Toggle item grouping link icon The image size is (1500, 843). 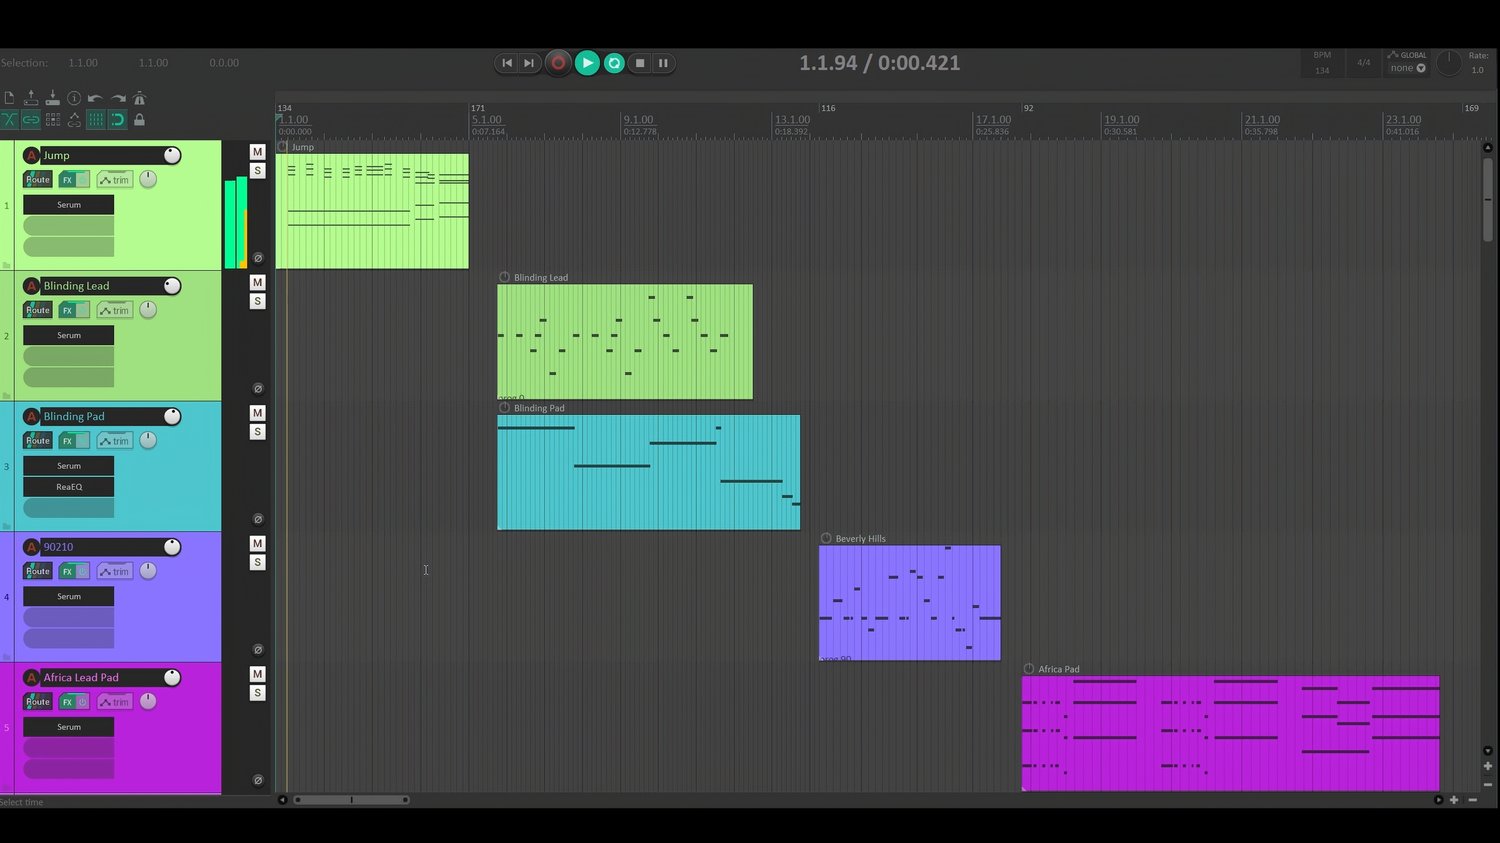click(x=31, y=120)
